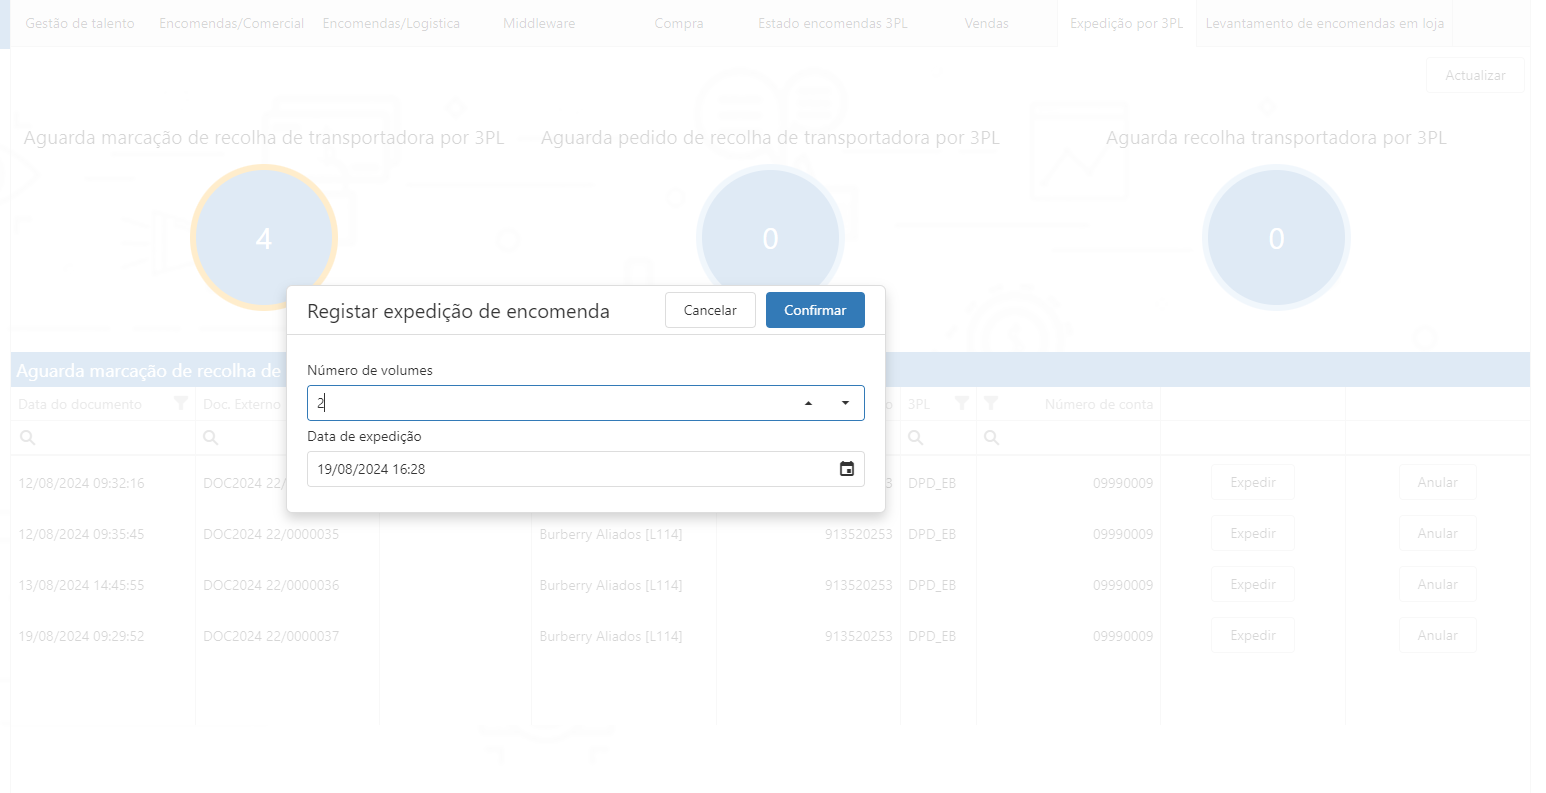Click search icon under Número de conta column
Screen dimensions: 1546x793
point(992,438)
